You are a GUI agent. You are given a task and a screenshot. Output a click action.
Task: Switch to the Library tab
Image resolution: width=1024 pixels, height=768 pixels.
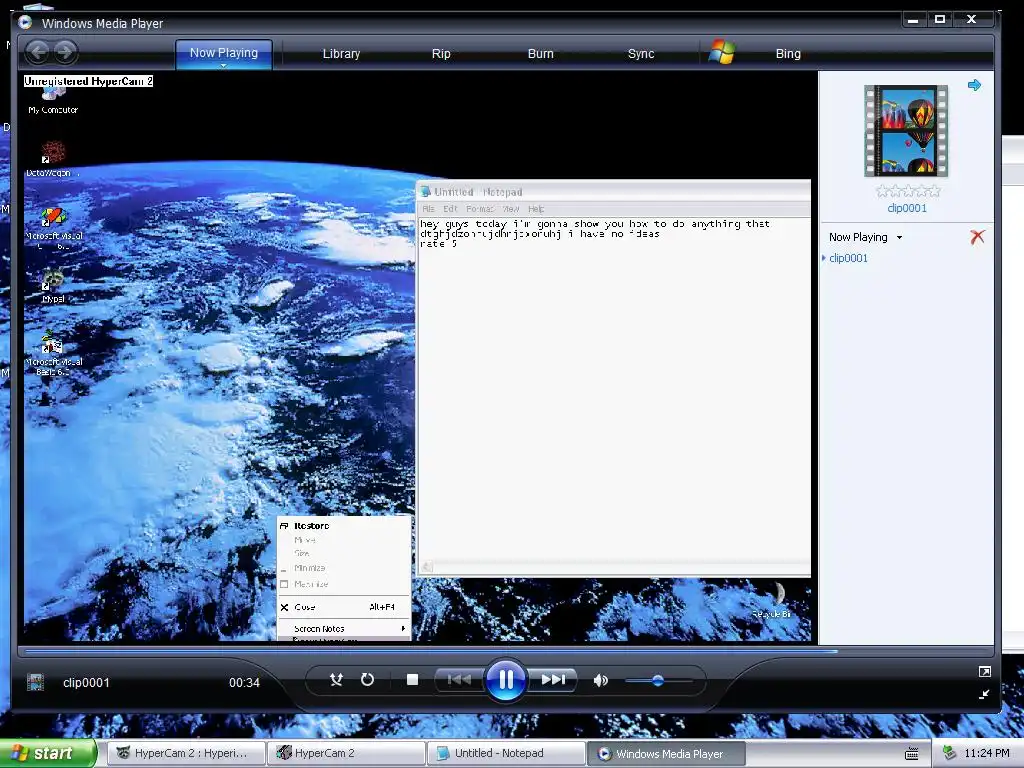coord(341,54)
